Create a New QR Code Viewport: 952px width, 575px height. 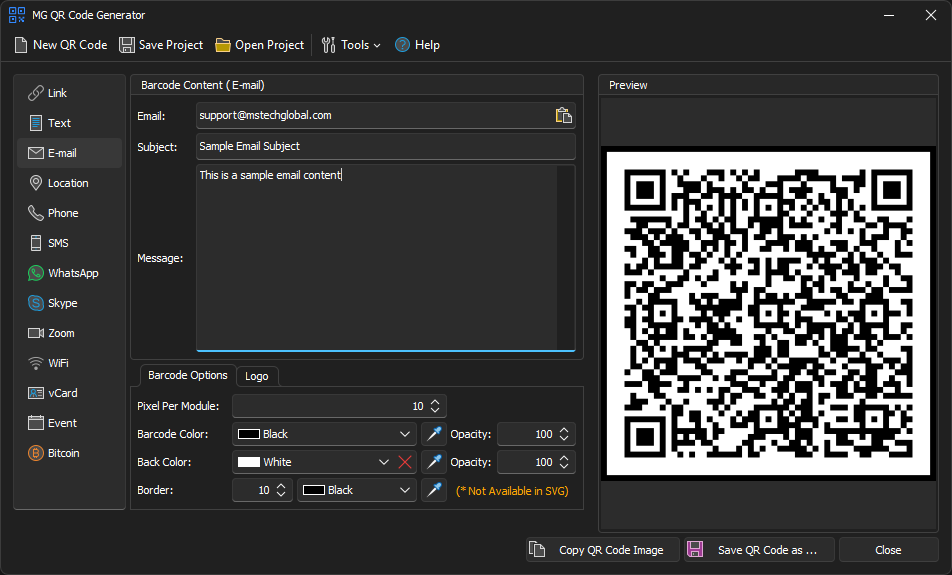(61, 45)
